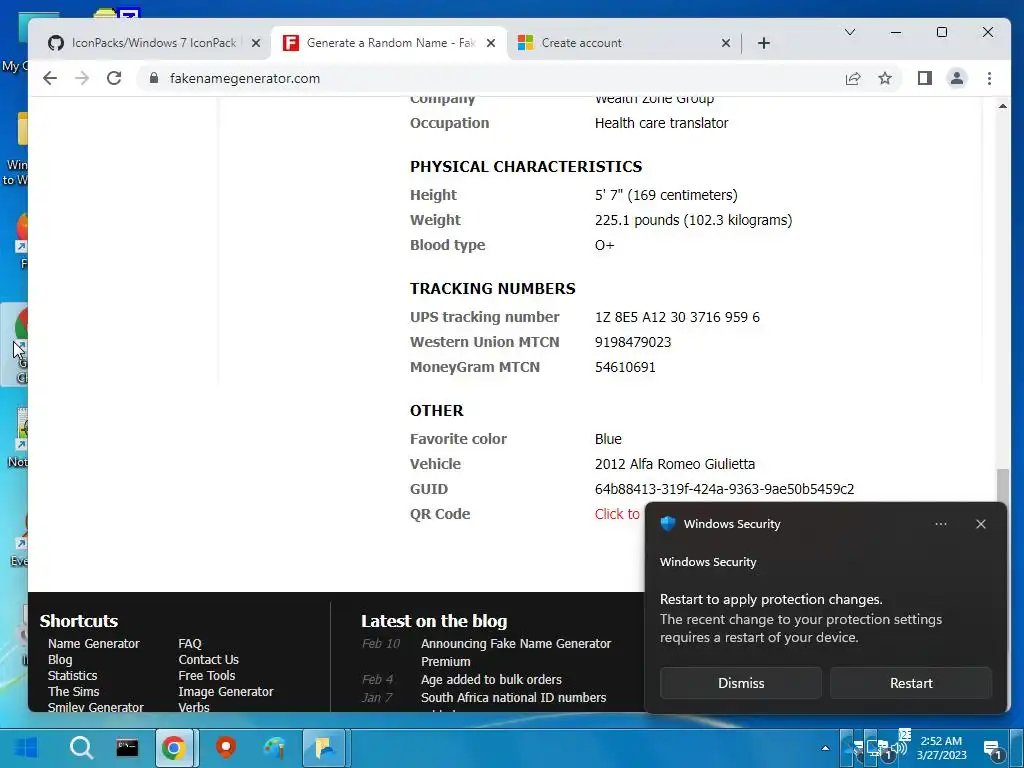Open The Sims footer link
Screen dimensions: 1024x768
[x=73, y=692]
